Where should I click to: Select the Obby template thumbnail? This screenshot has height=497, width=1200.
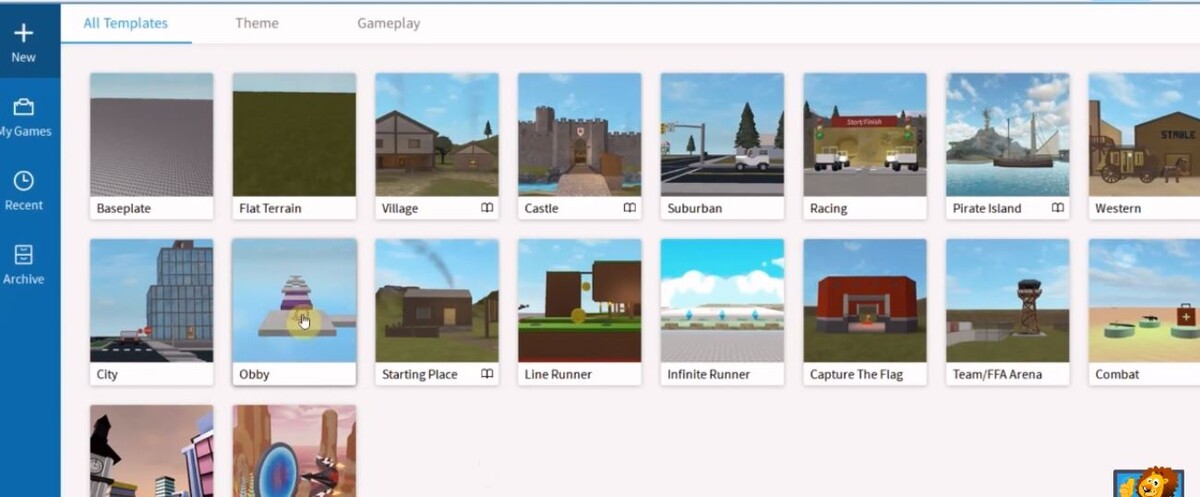coord(294,300)
